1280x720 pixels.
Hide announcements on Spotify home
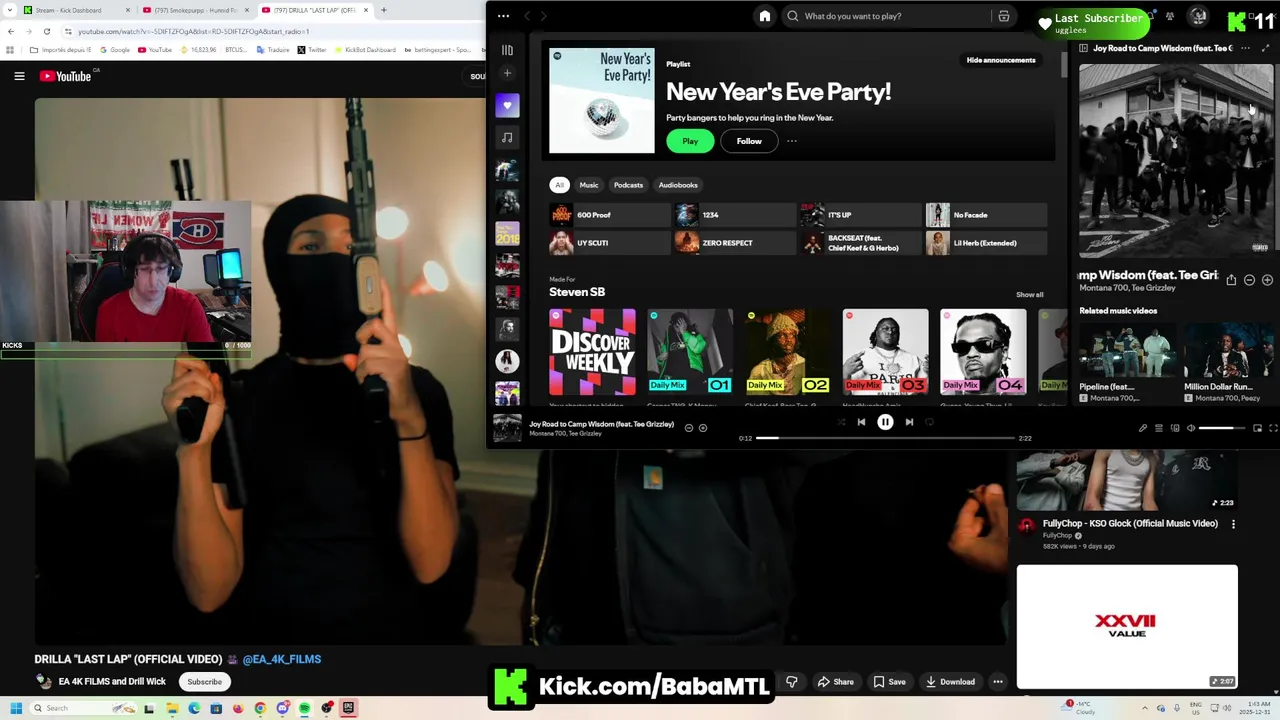point(1001,60)
